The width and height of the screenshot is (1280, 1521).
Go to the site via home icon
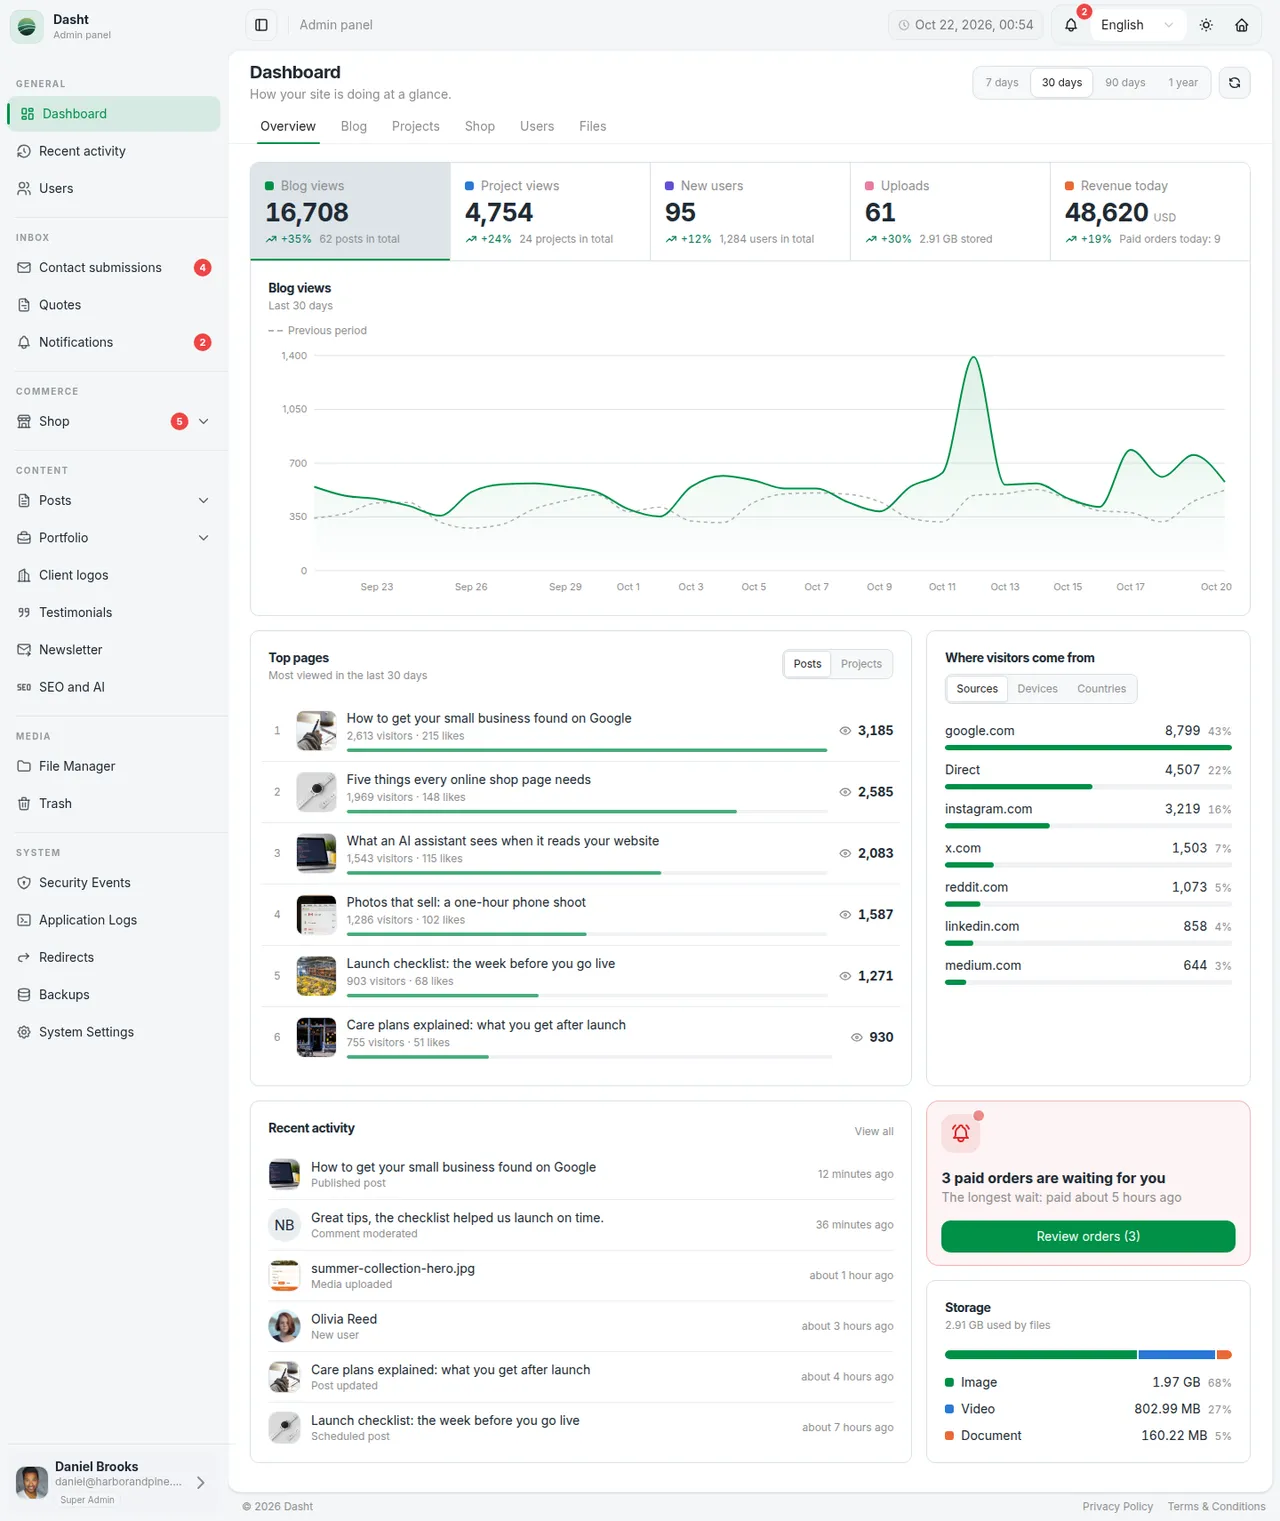(x=1241, y=25)
